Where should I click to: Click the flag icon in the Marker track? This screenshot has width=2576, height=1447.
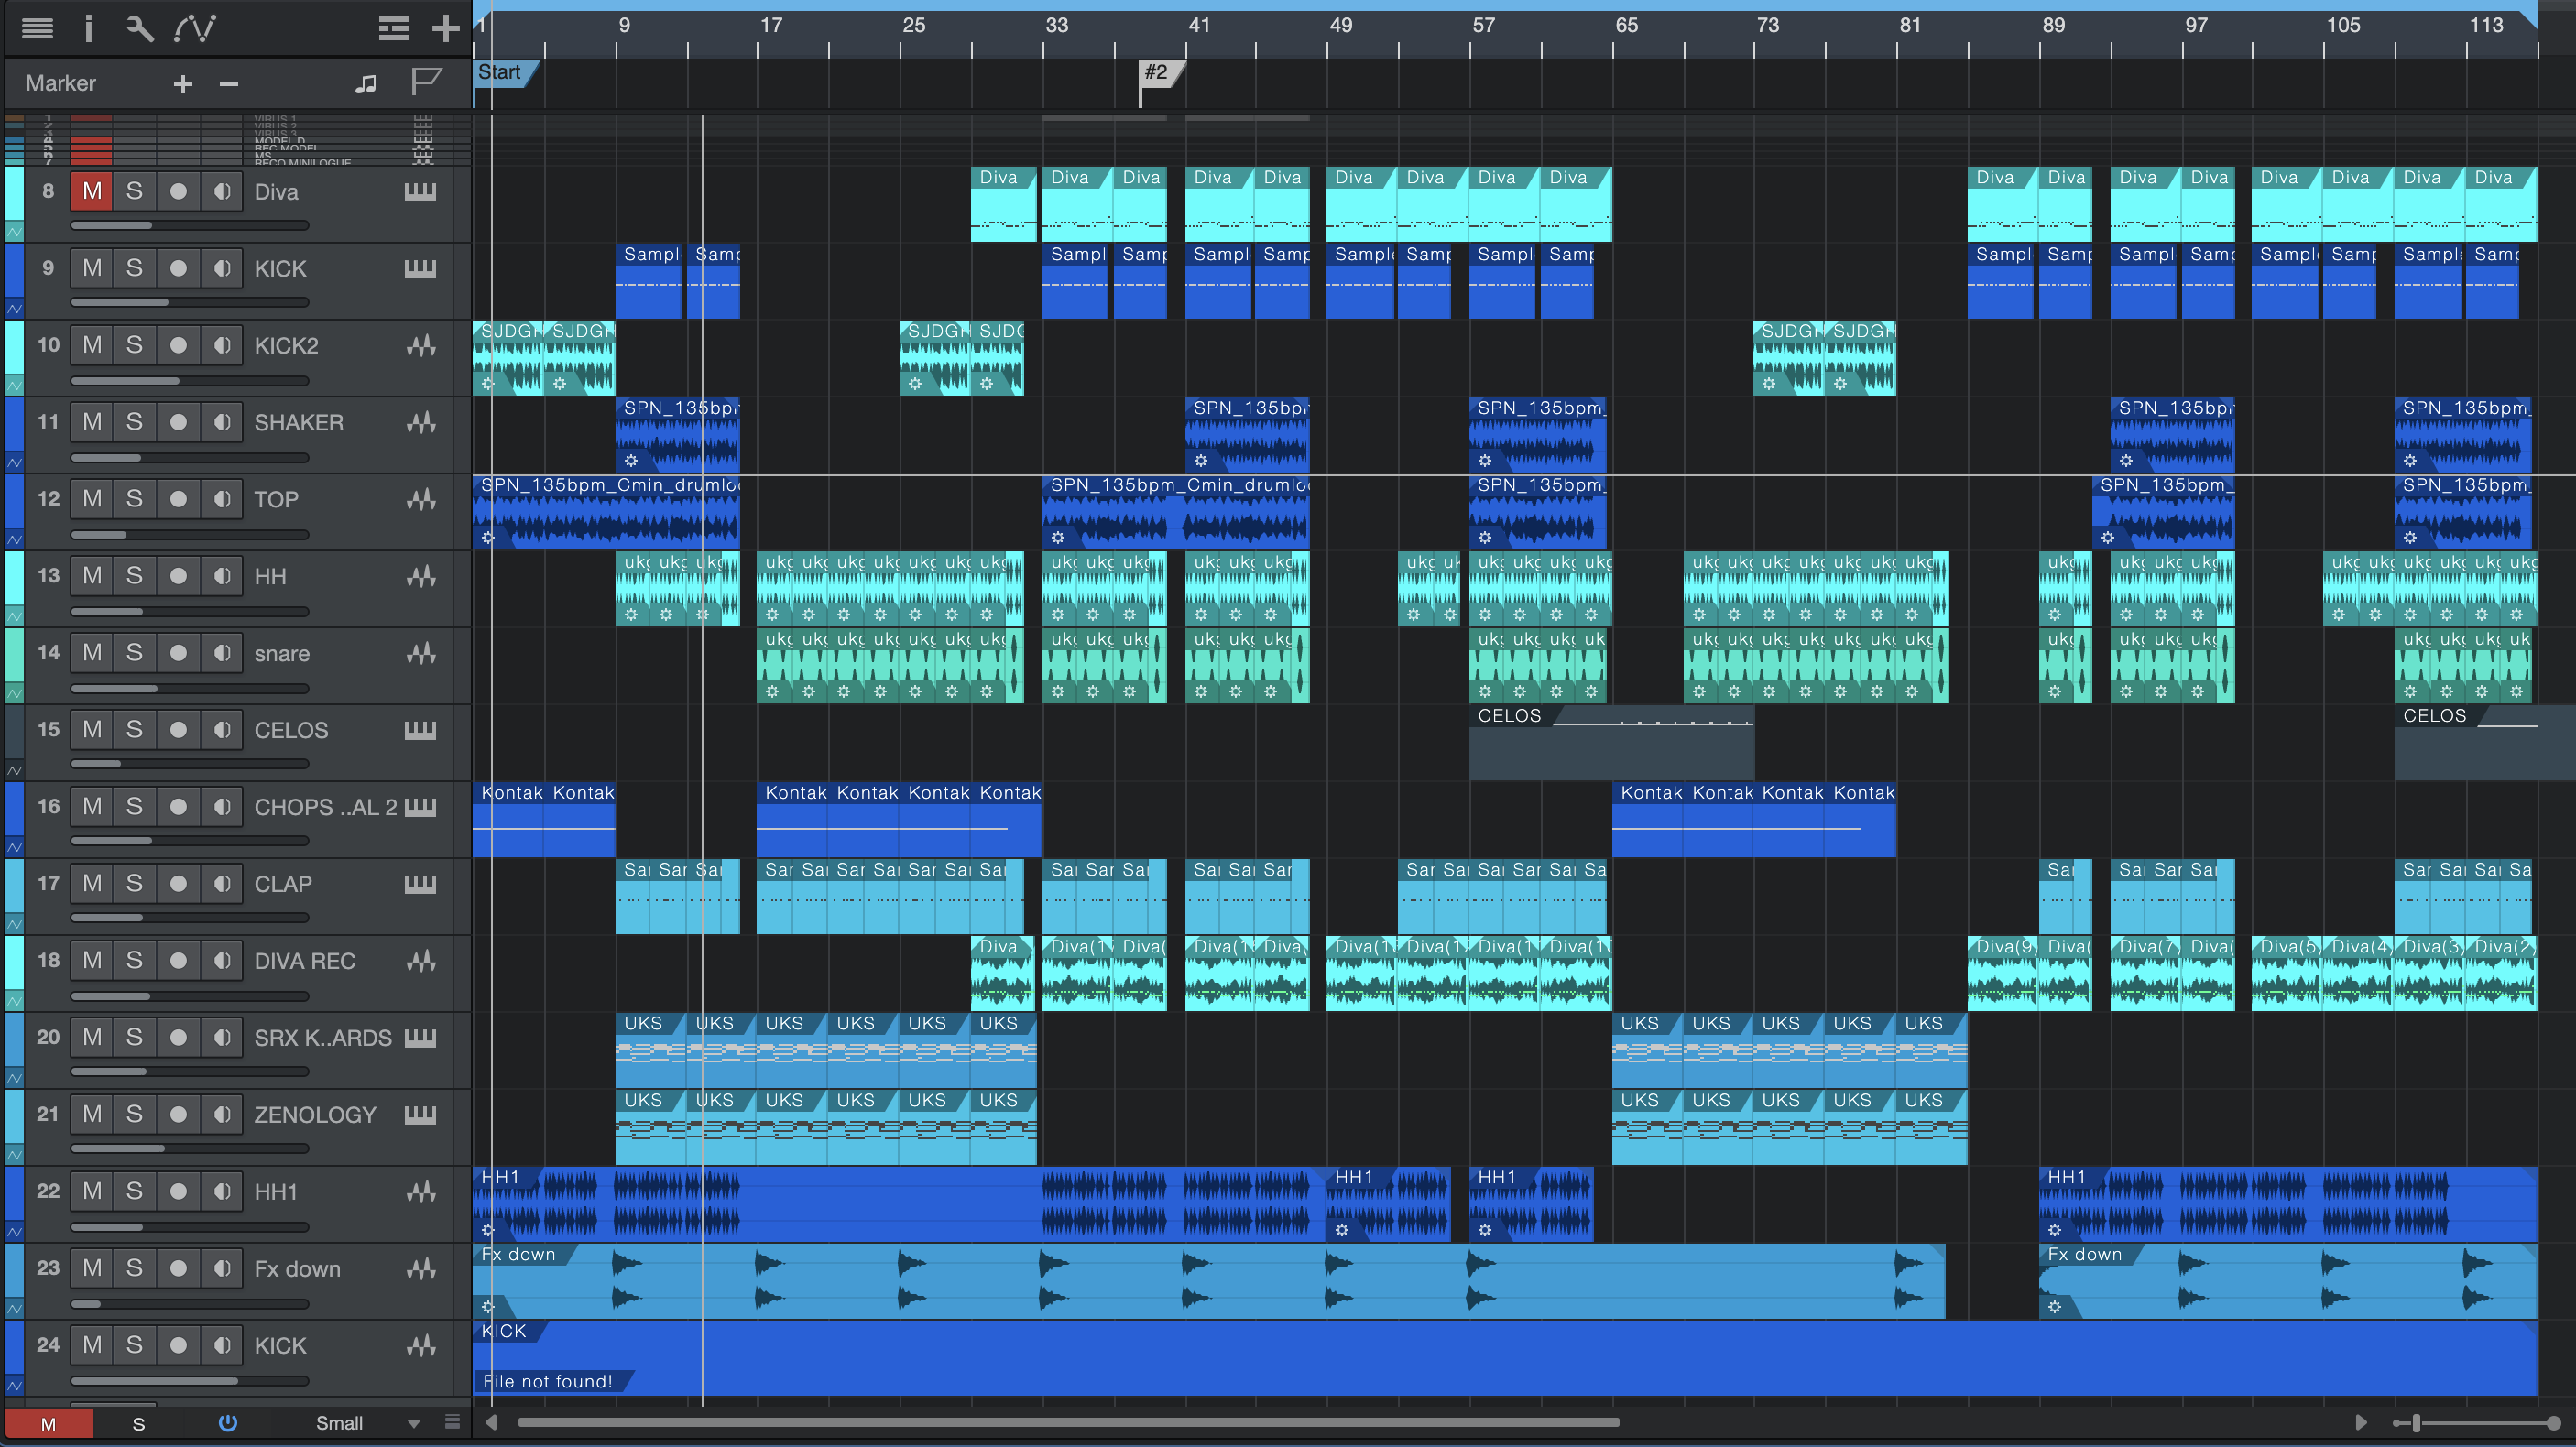point(426,82)
